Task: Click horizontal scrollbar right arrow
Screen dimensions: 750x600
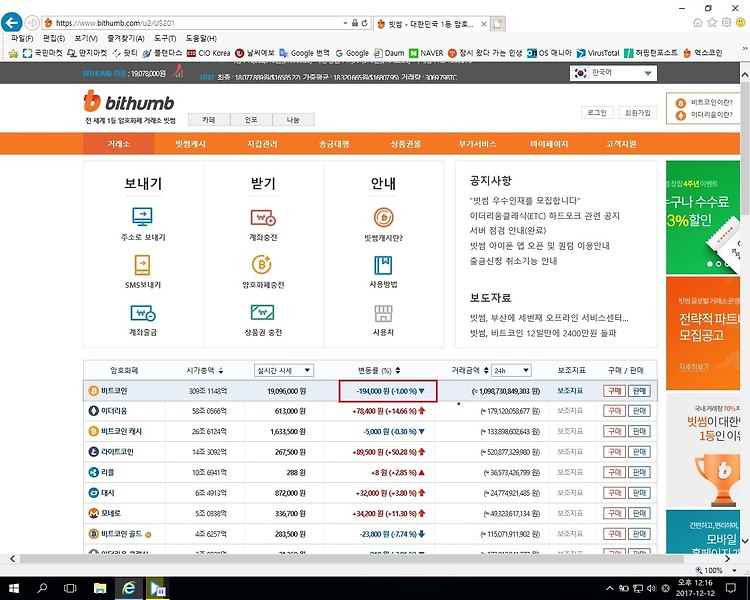Action: coord(727,558)
